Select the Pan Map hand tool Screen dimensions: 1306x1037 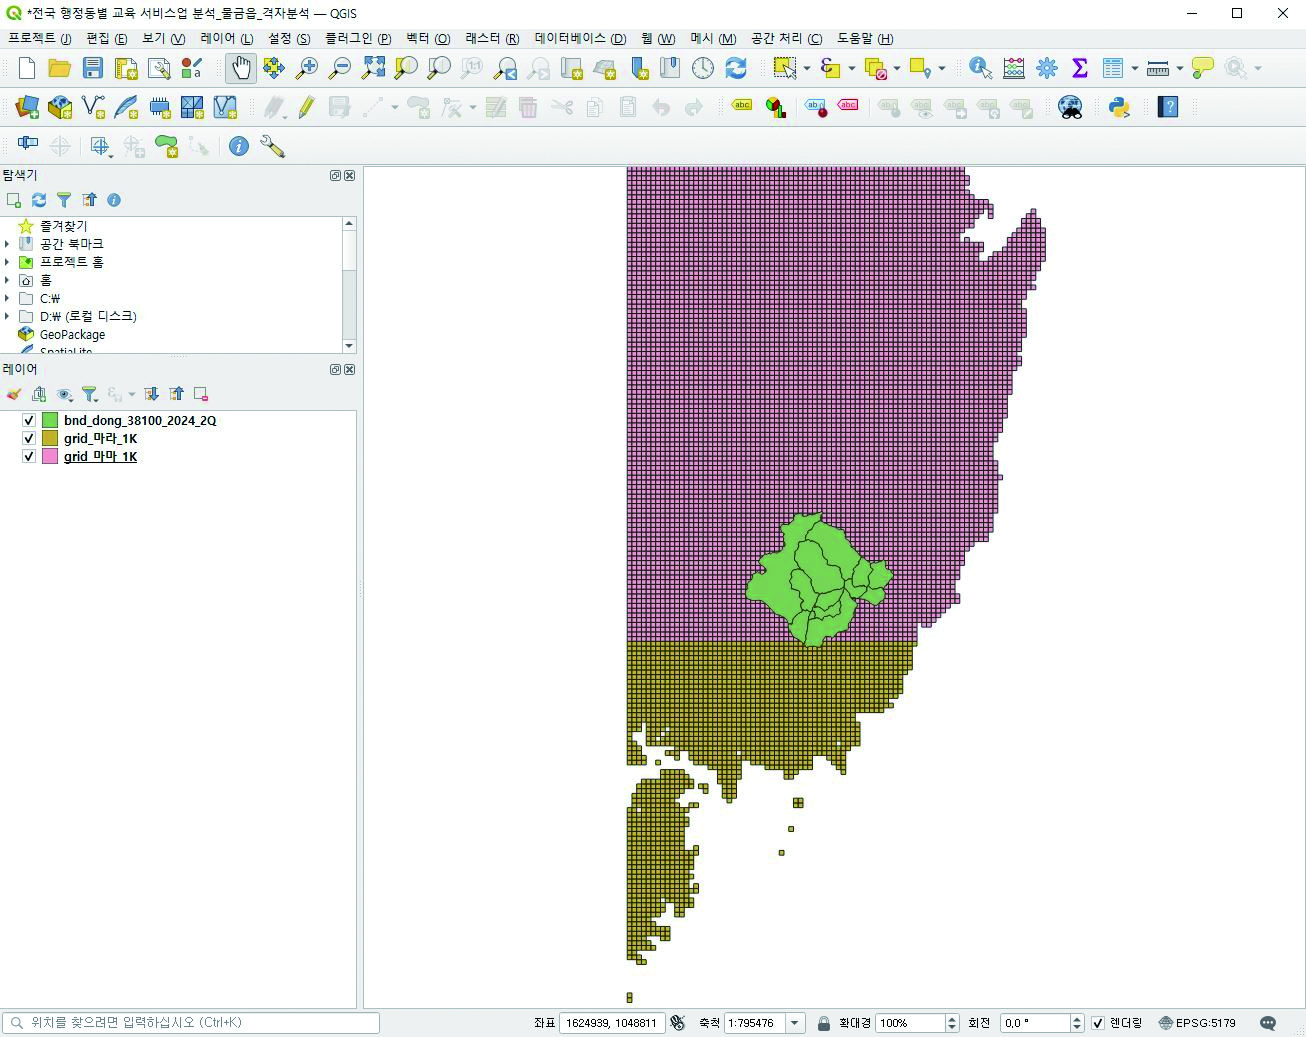[240, 68]
